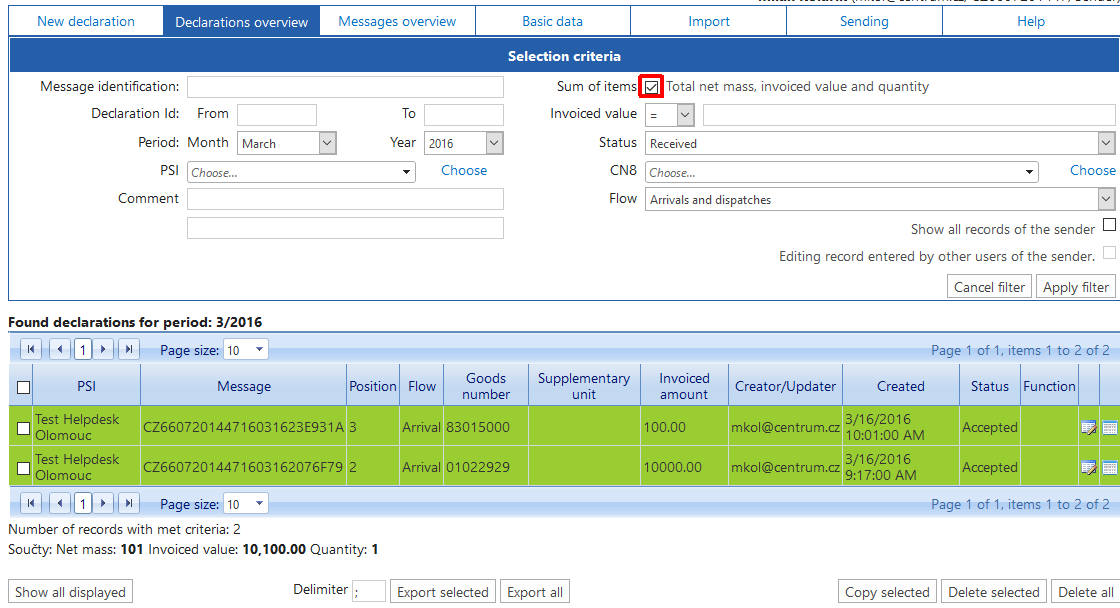Focus the Declaration Id From field

click(276, 114)
